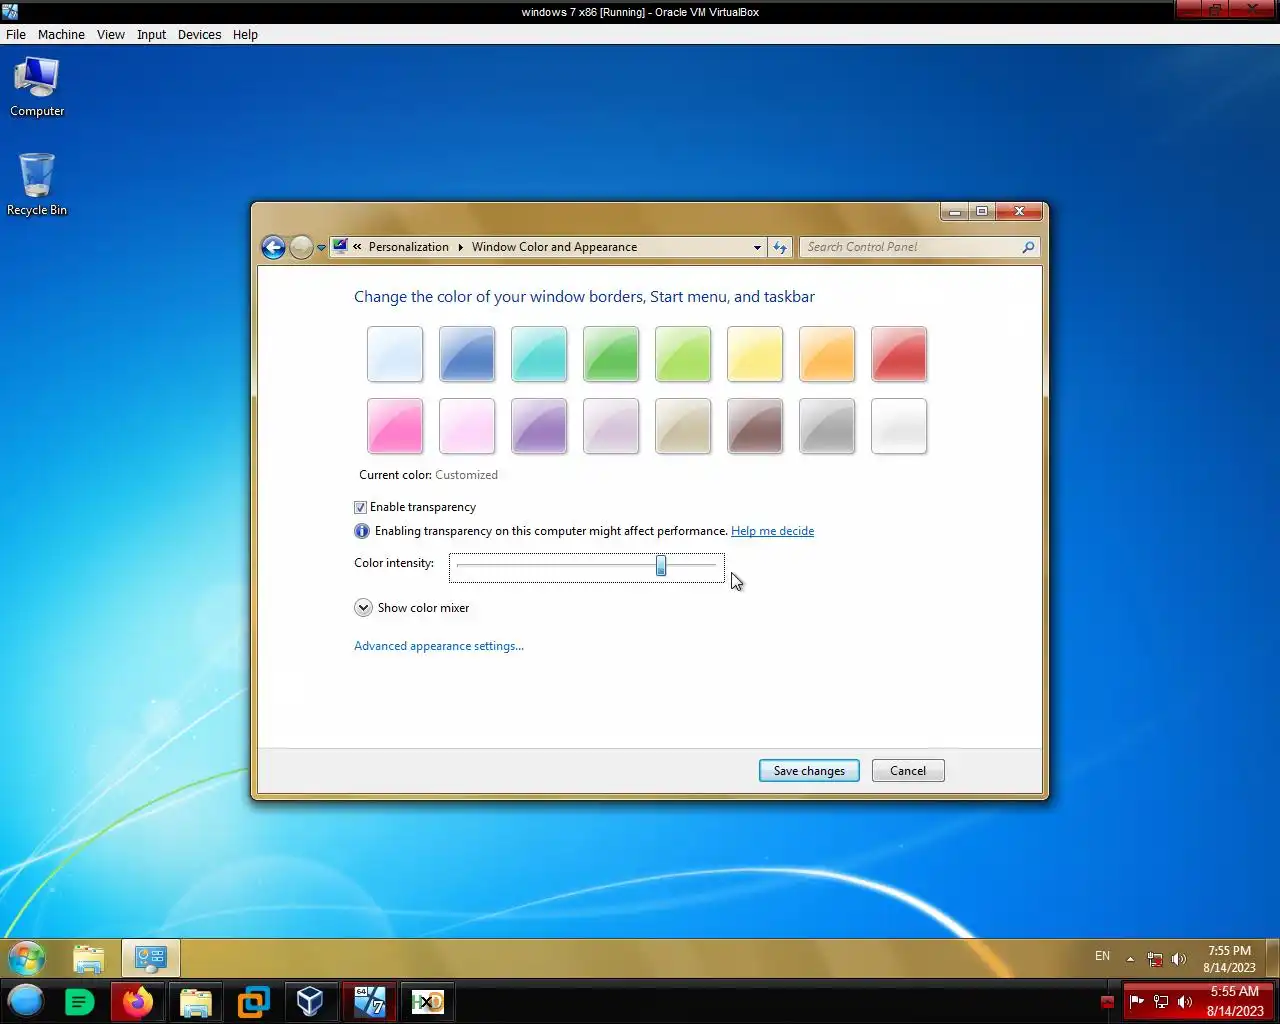
Task: Open the VirtualBox Devices menu
Action: pos(199,34)
